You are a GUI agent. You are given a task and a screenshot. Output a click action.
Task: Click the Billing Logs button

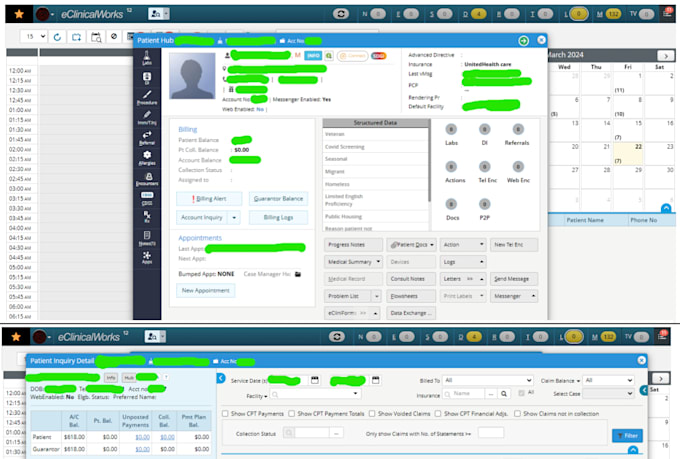click(278, 217)
